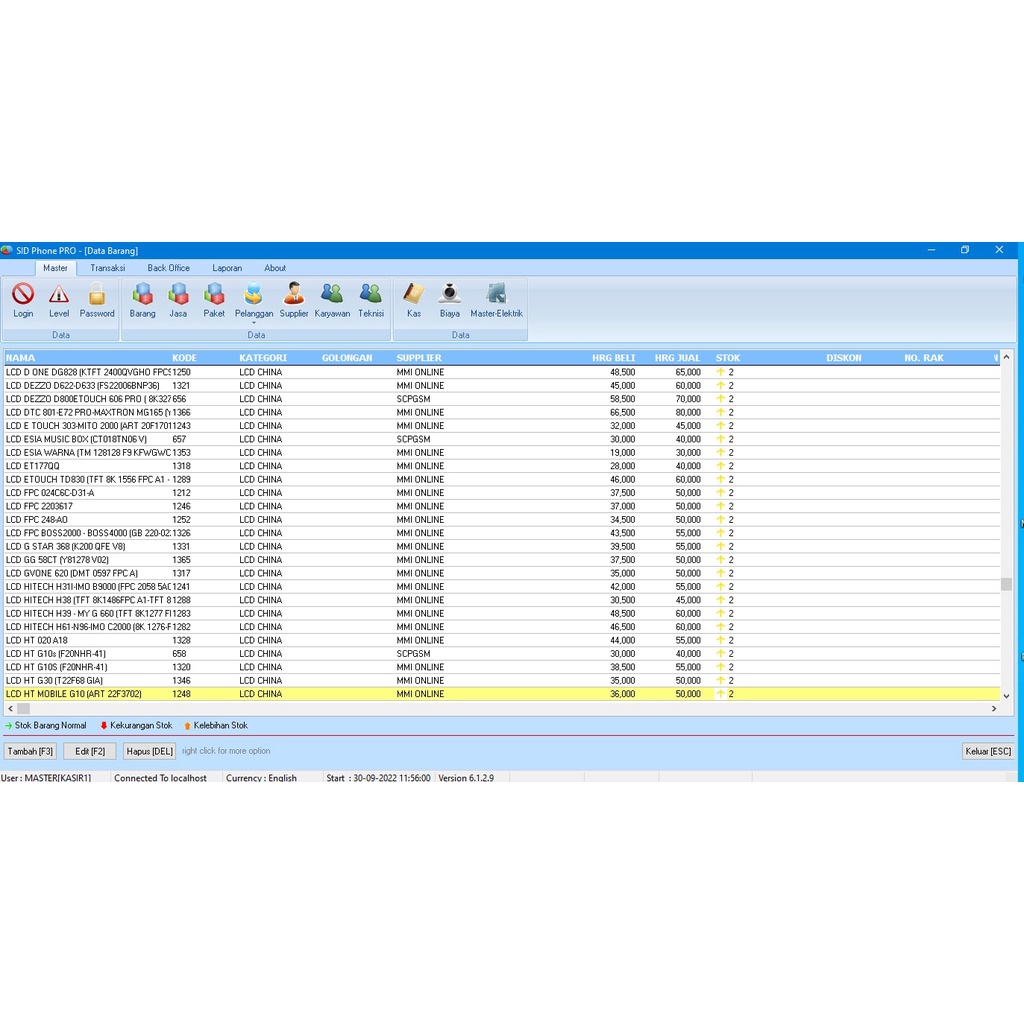Expand the Pelanggan dropdown arrow
The width and height of the screenshot is (1024, 1024).
point(253,323)
